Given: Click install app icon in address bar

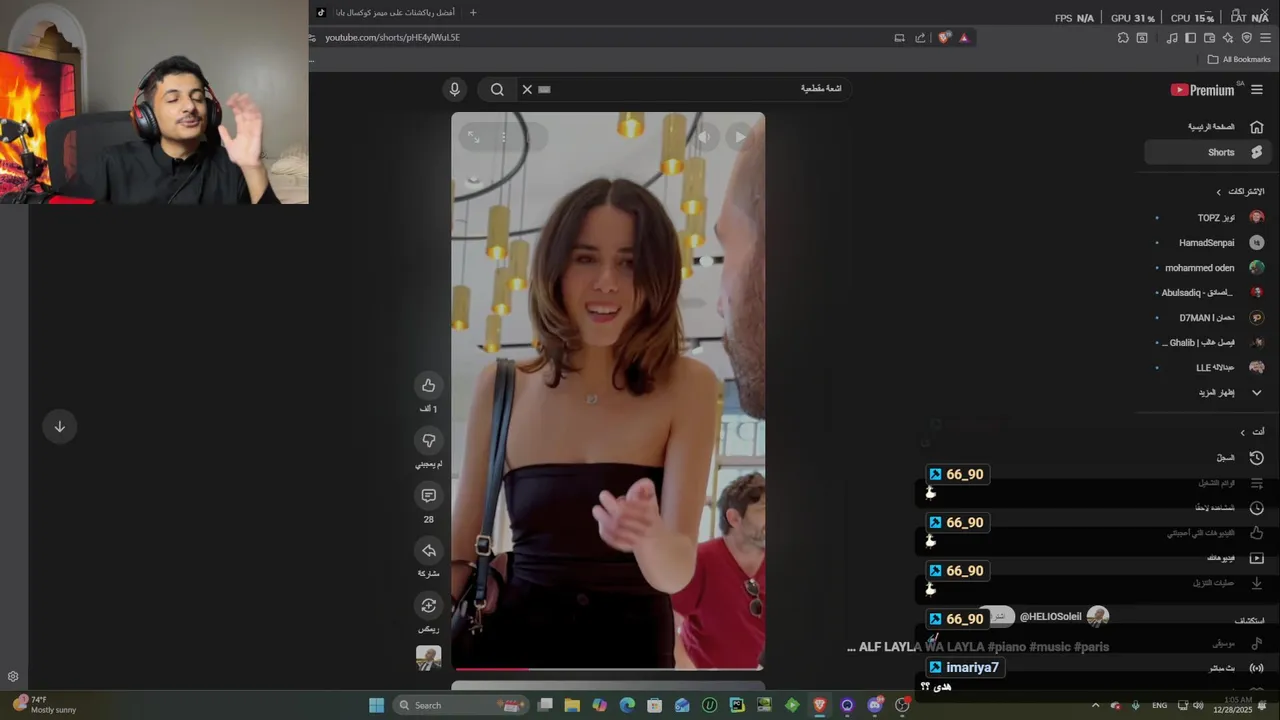Looking at the screenshot, I should 899,38.
